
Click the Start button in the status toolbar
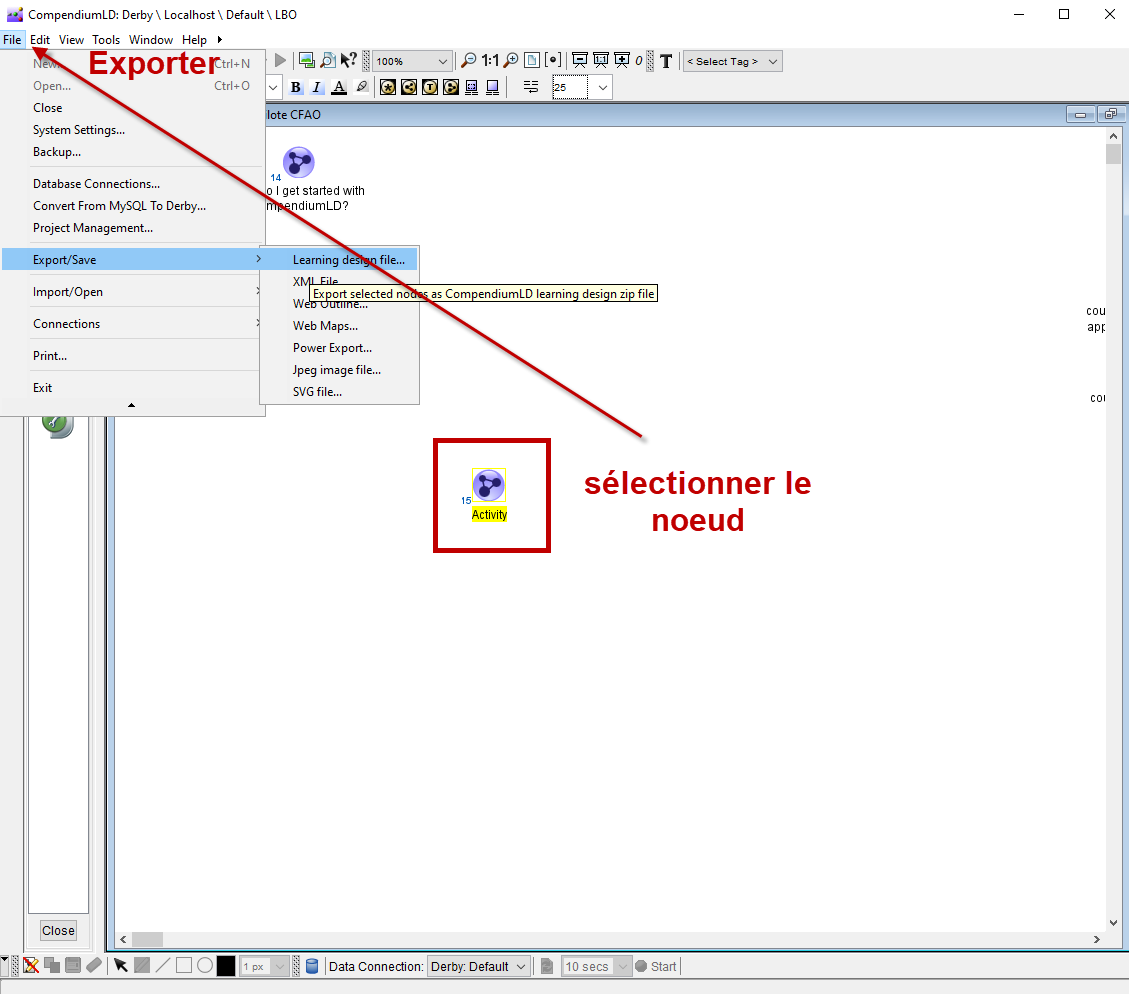point(656,967)
